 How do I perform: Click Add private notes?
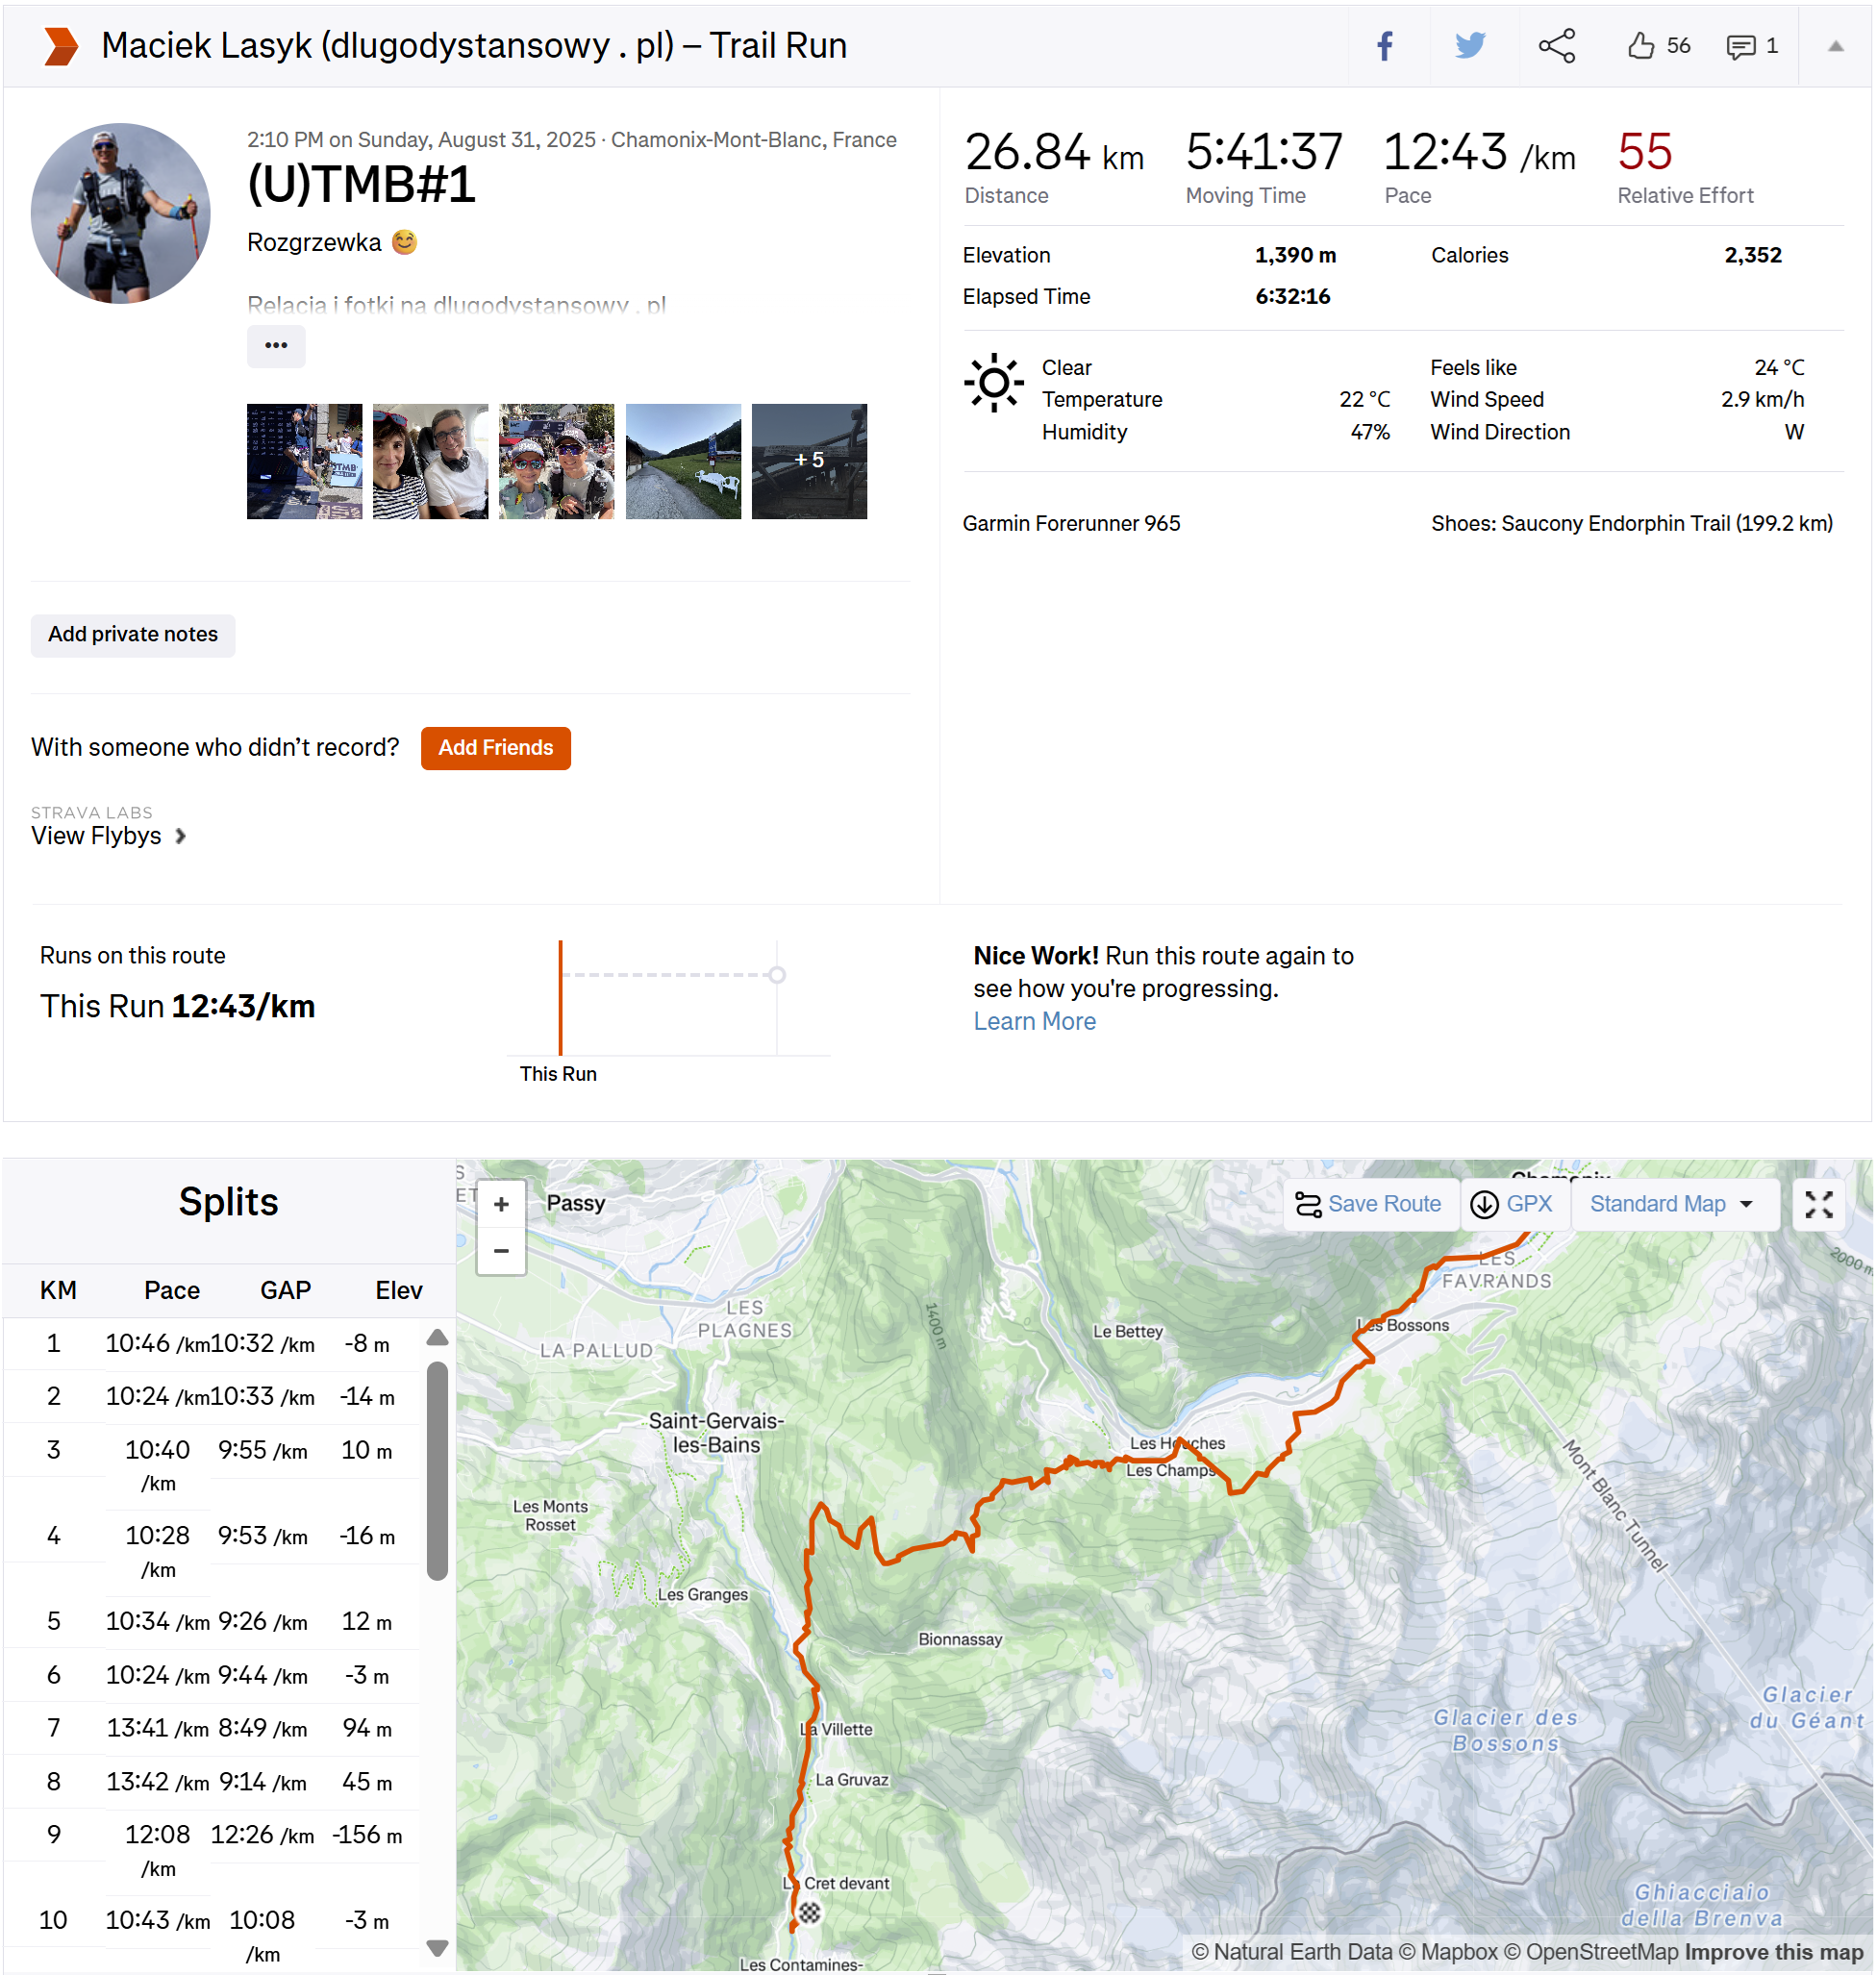(x=133, y=635)
